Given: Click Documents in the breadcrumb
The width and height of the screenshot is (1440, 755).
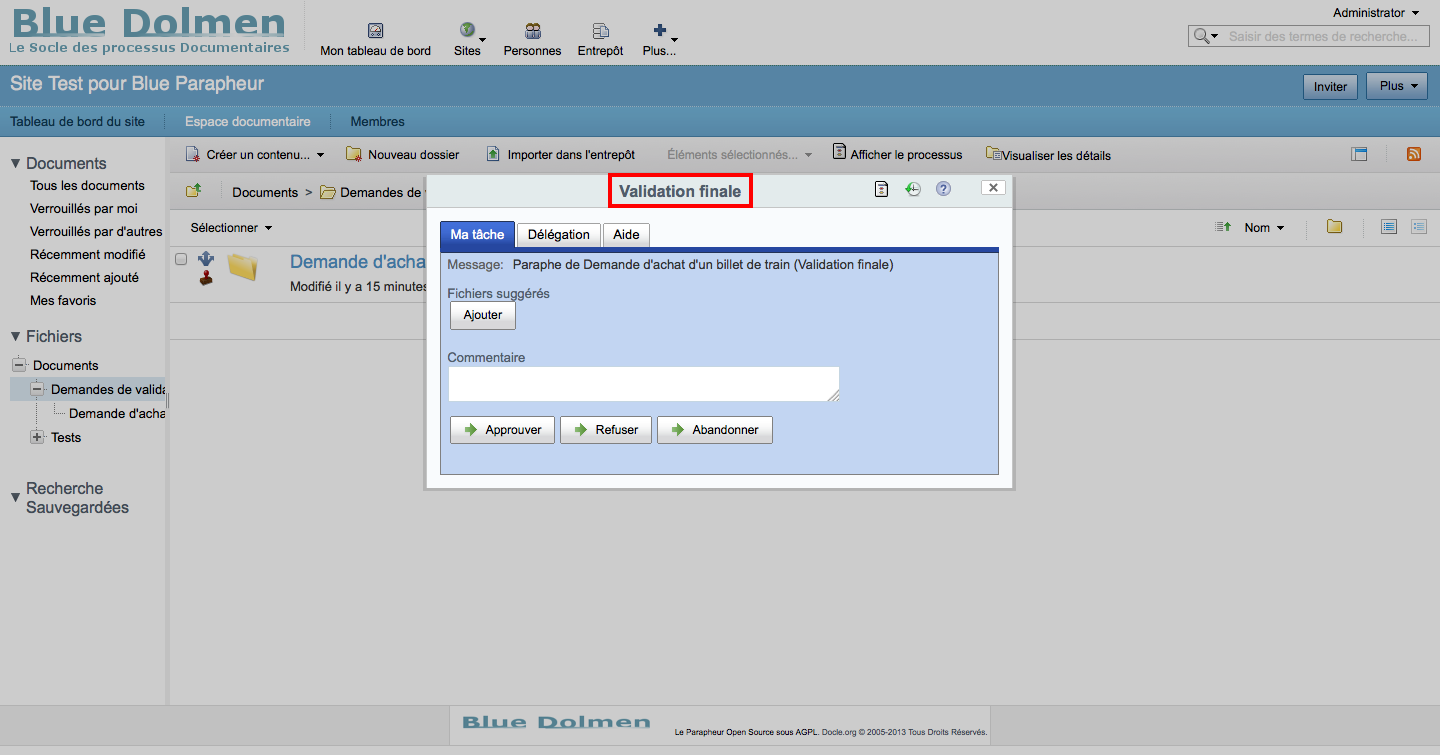Looking at the screenshot, I should point(265,192).
